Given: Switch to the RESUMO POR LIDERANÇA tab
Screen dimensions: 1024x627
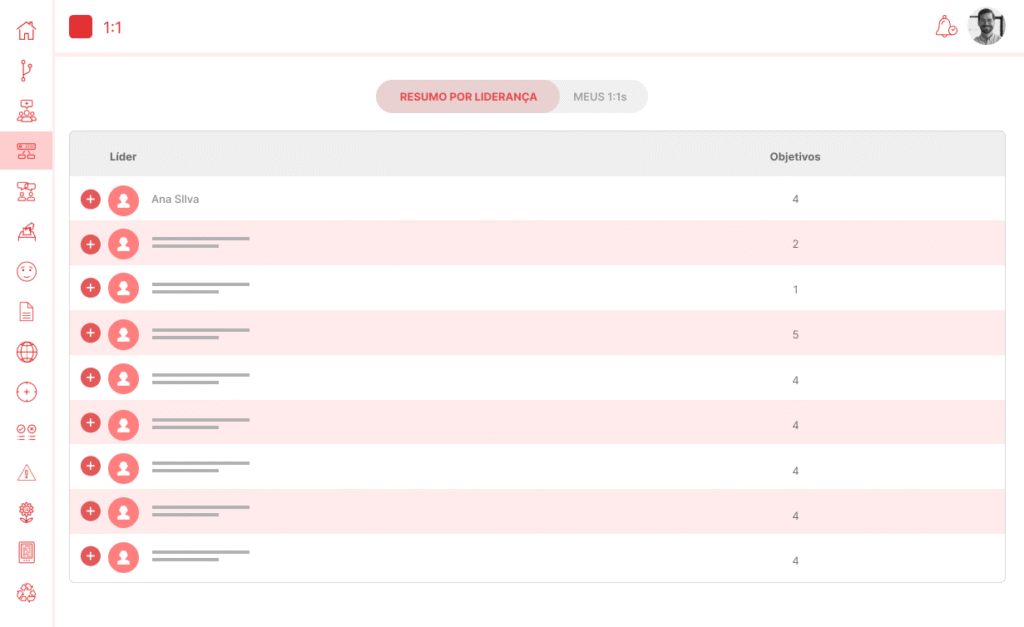Looking at the screenshot, I should coord(468,97).
